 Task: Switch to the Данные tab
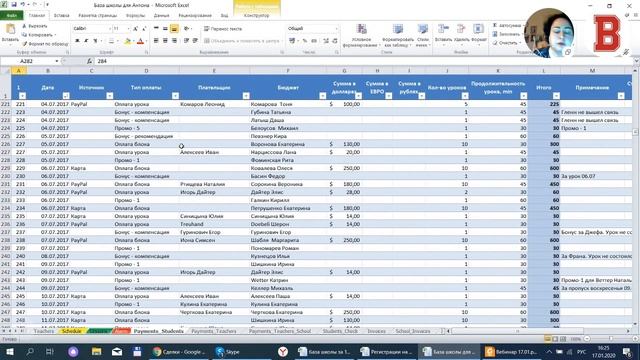tap(162, 16)
